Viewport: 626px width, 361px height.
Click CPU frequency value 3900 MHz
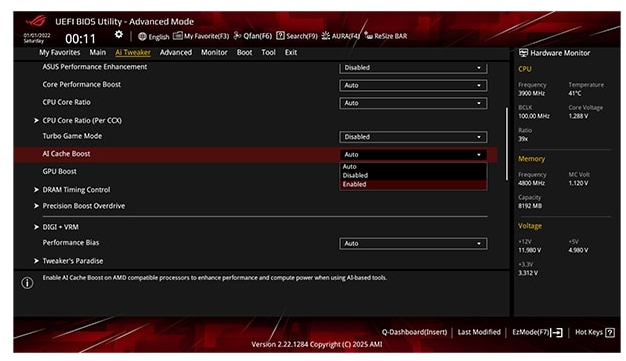[531, 93]
